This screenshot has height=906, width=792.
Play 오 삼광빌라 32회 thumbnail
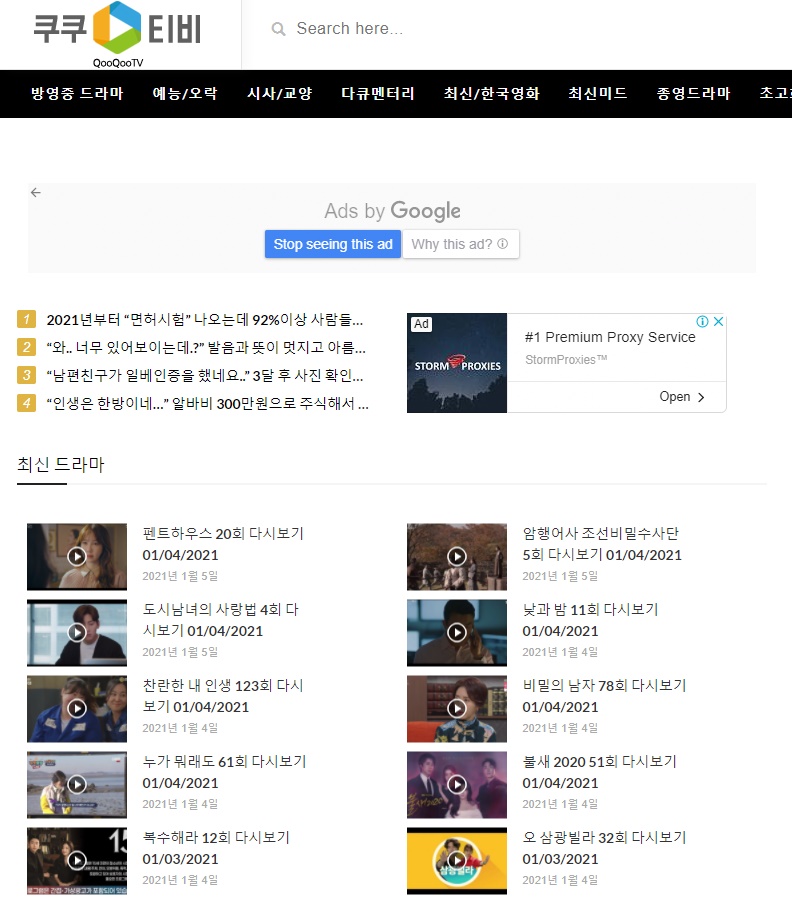[x=457, y=861]
